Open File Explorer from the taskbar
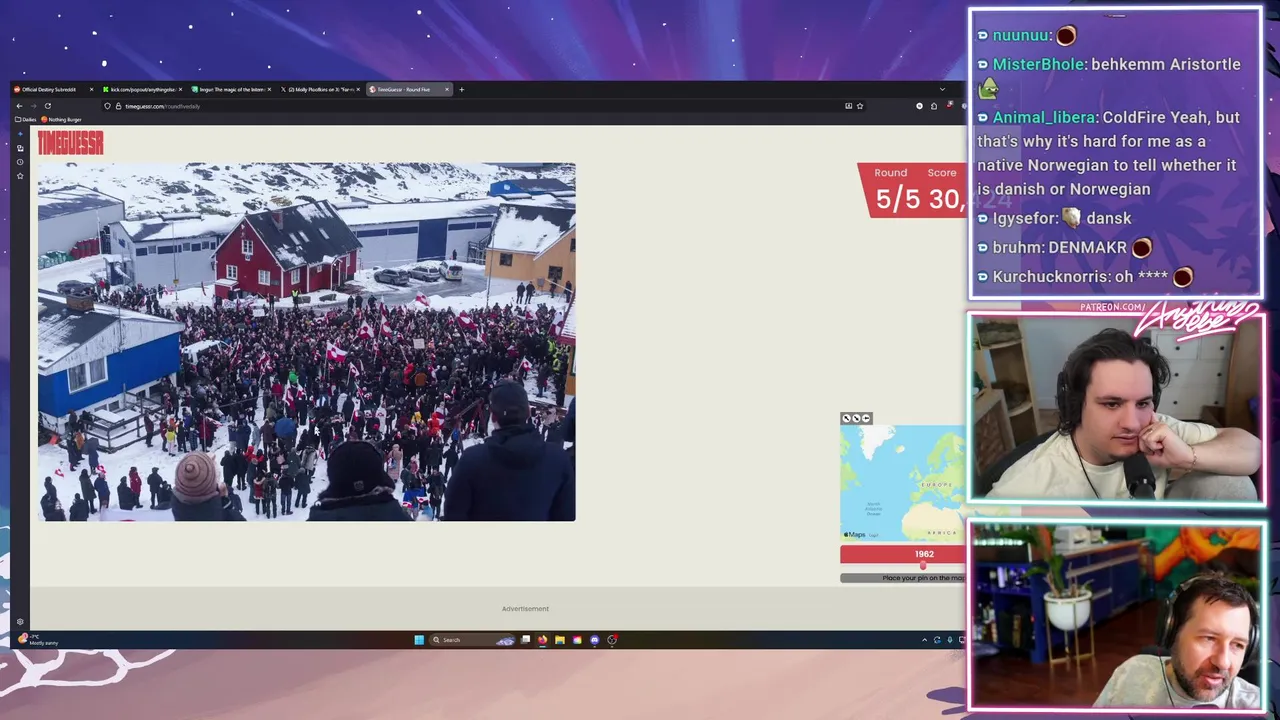This screenshot has height=720, width=1280. 560,640
